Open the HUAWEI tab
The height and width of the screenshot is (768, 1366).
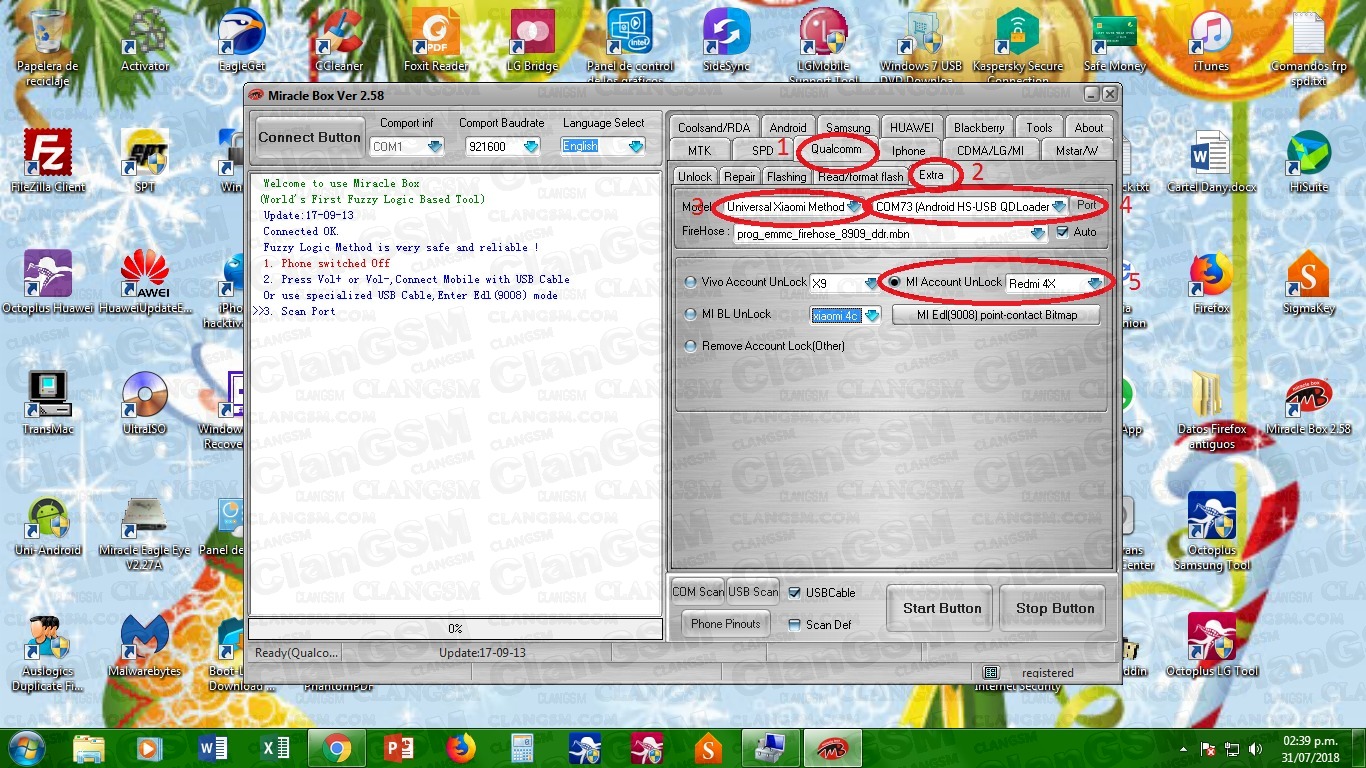tap(911, 128)
